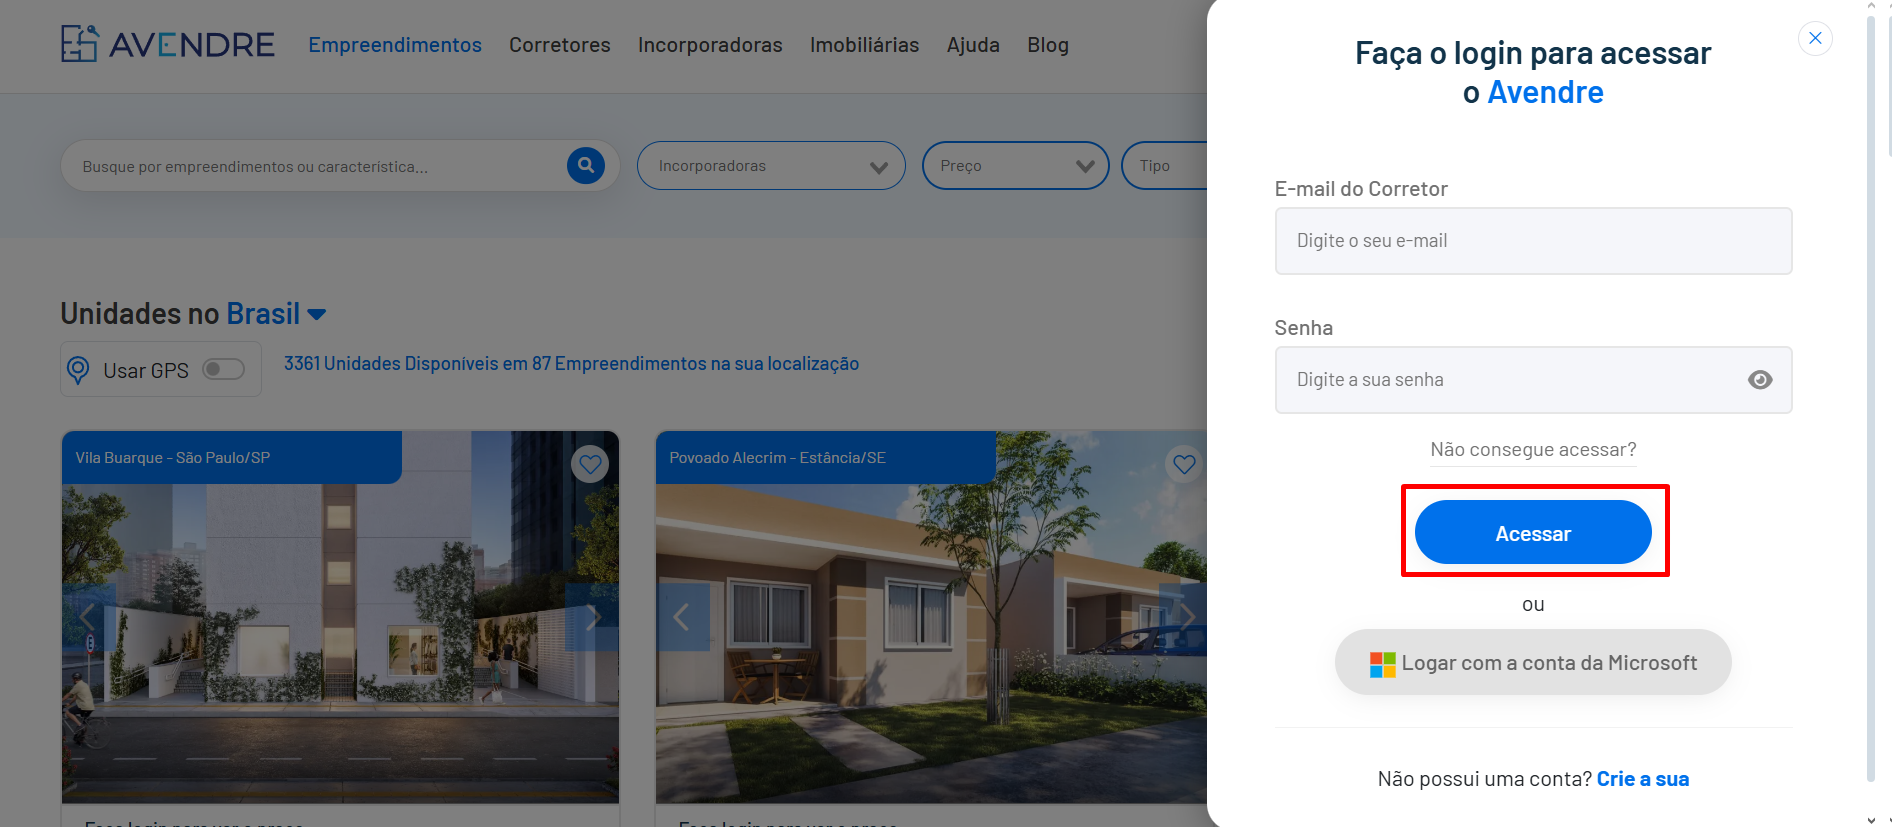Click the Microsoft logo icon
Image resolution: width=1892 pixels, height=827 pixels.
[1382, 664]
